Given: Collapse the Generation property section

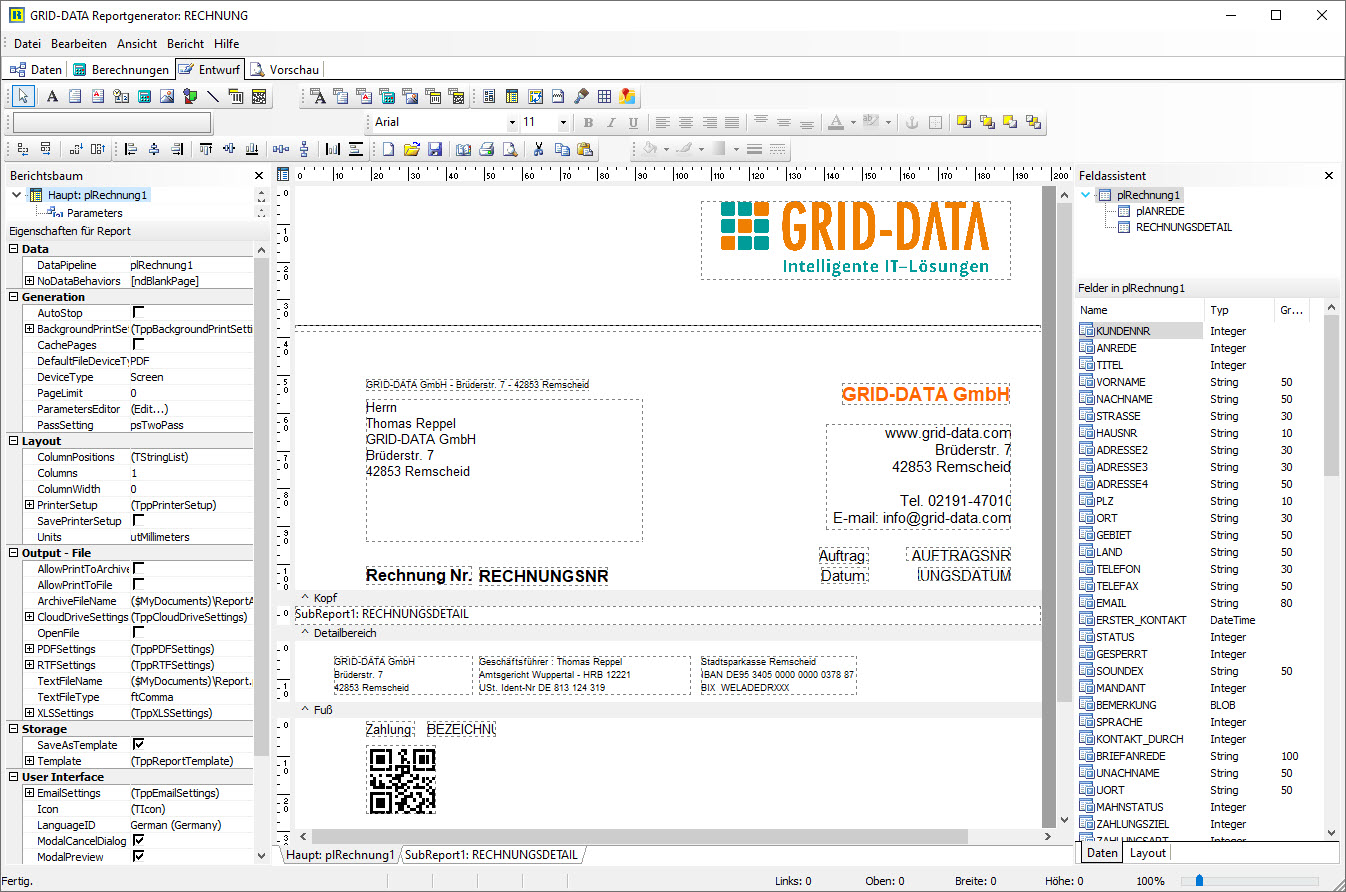Looking at the screenshot, I should pos(14,297).
